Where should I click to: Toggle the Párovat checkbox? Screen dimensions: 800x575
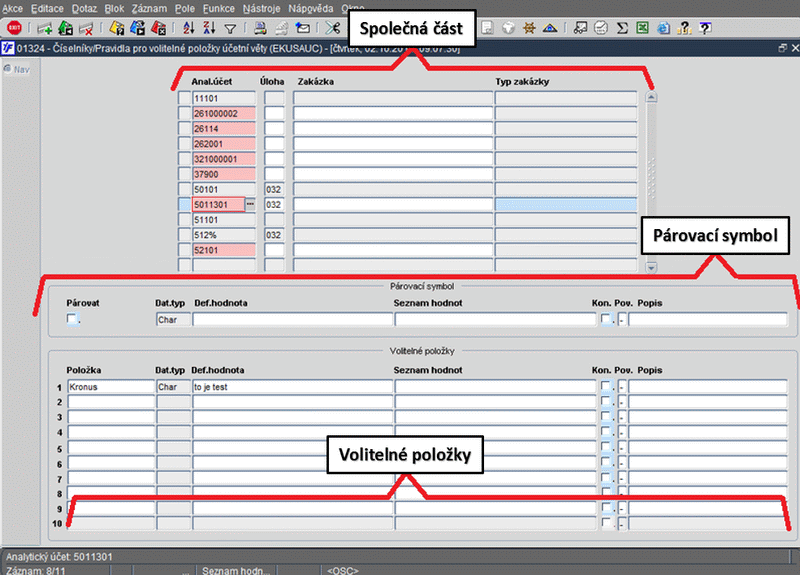point(72,319)
